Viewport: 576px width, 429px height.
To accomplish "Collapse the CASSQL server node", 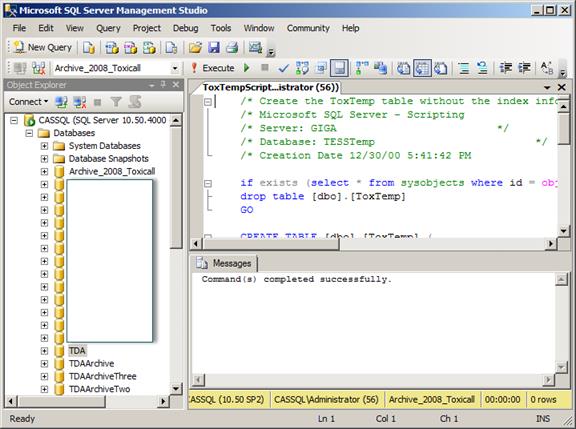I will click(14, 120).
